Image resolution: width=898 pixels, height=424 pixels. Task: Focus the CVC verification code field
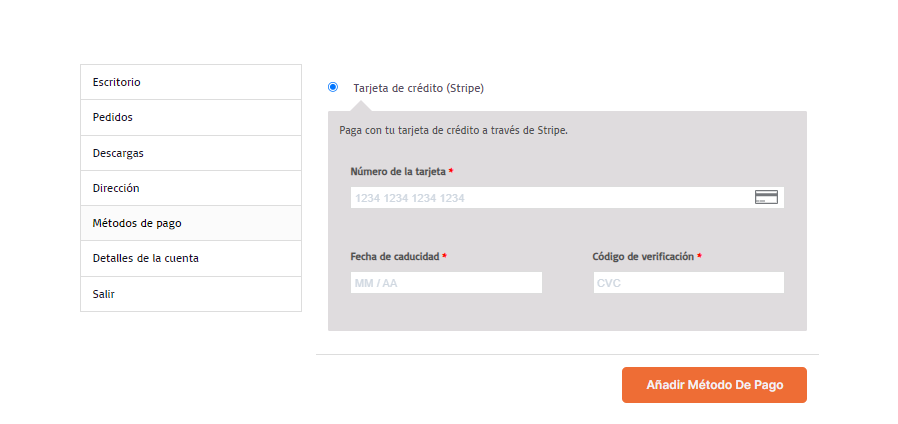[x=688, y=282]
